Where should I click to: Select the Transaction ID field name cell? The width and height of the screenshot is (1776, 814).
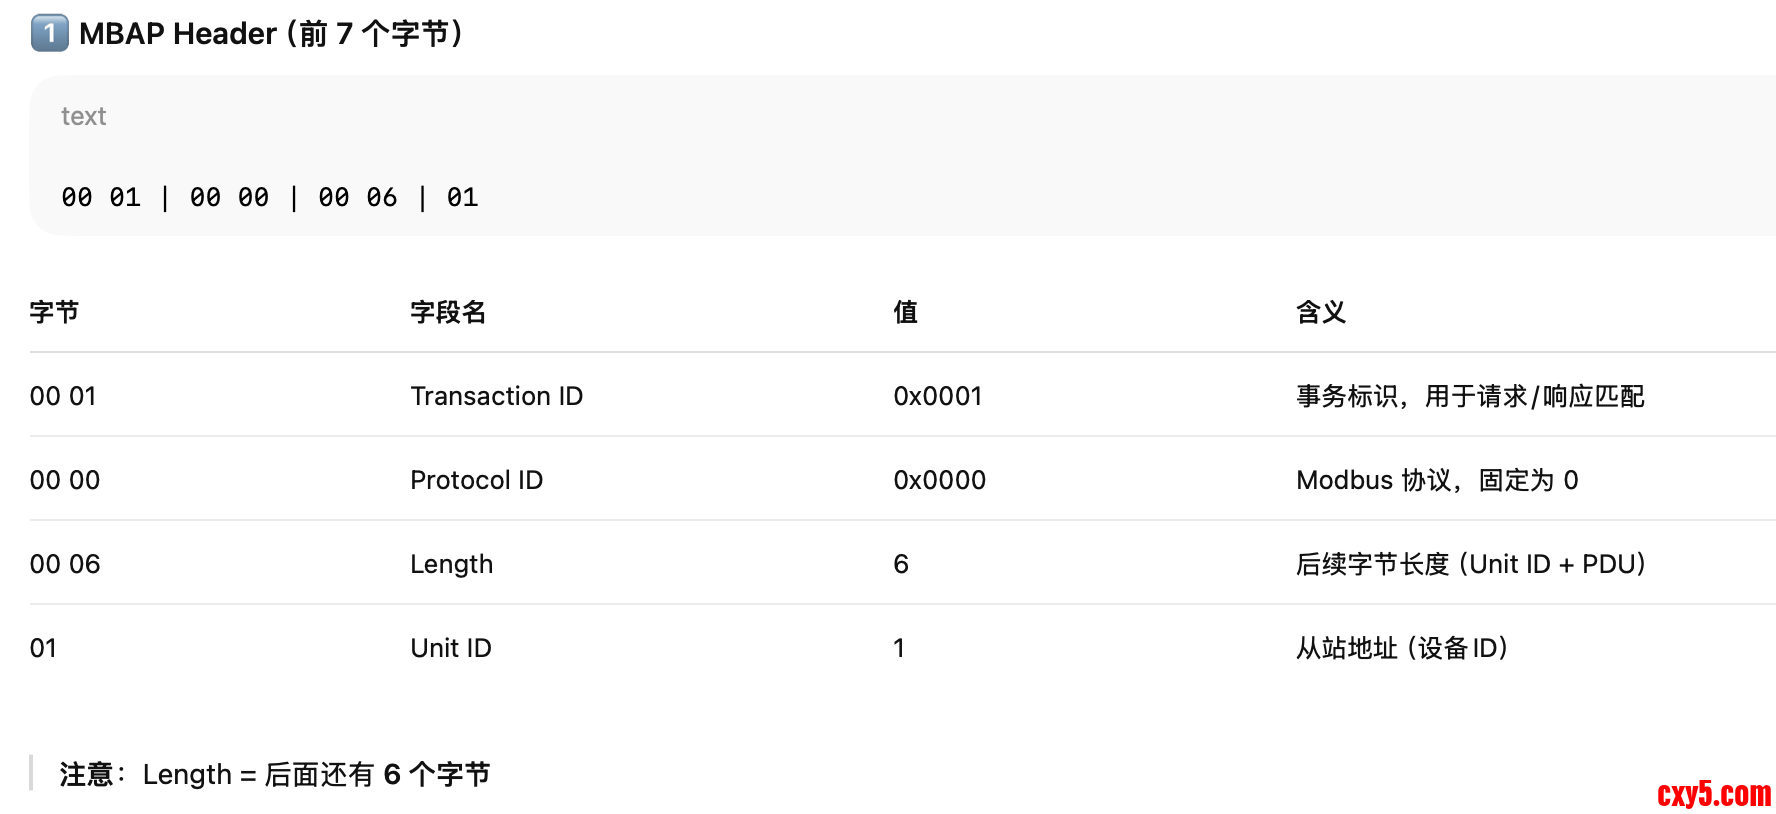496,396
